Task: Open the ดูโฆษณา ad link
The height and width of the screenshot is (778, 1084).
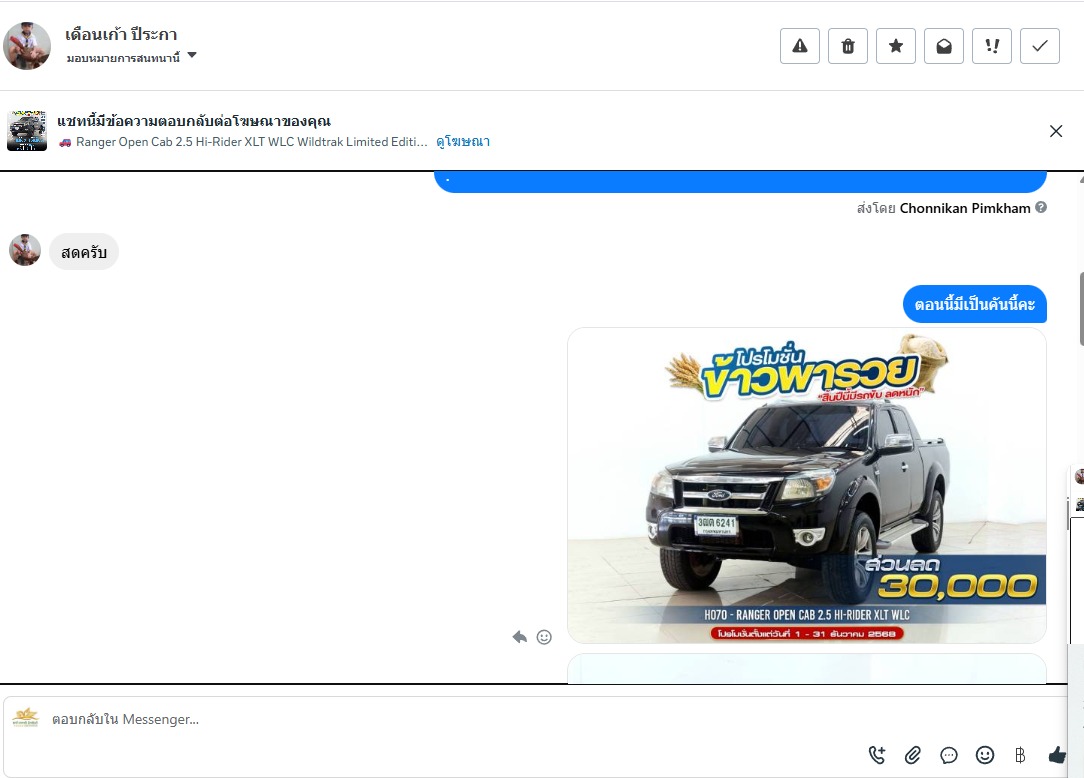Action: click(x=462, y=142)
